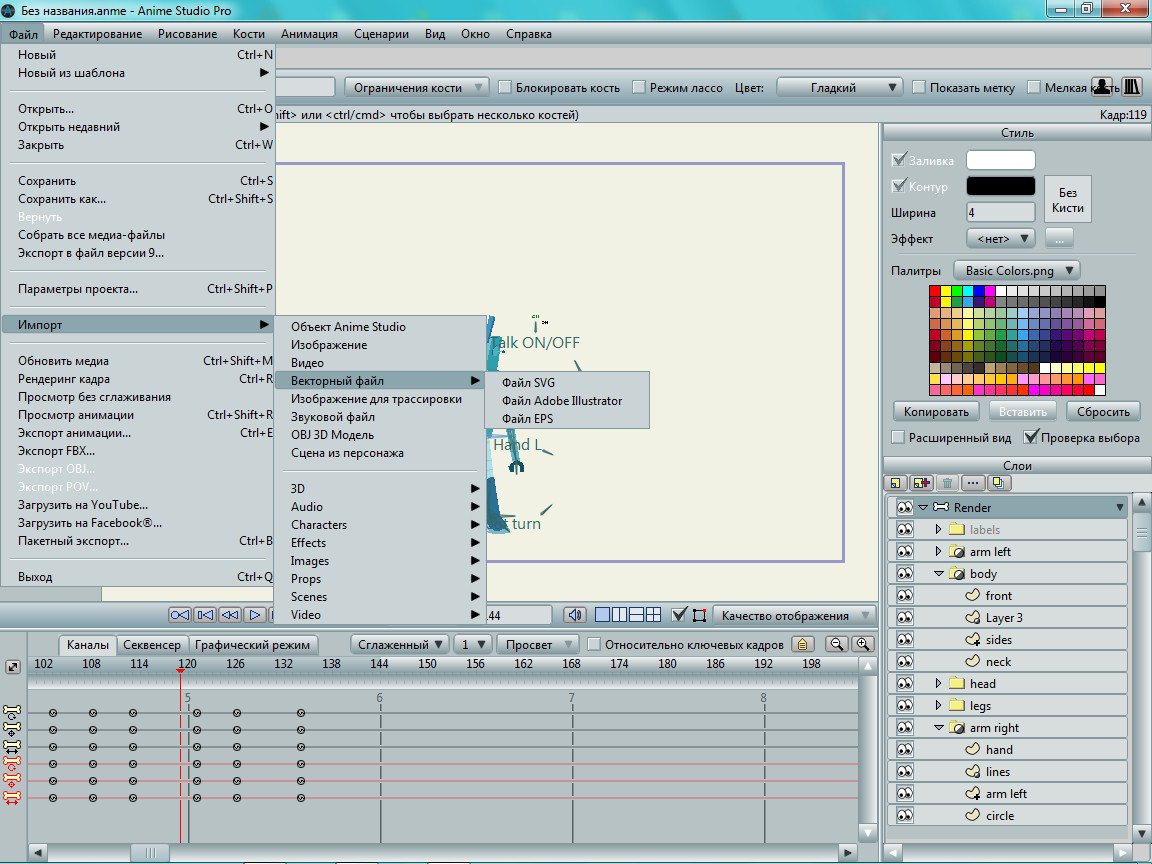Toggle 'Проверка выбора' checkbox
The width and height of the screenshot is (1152, 864).
pos(1031,438)
